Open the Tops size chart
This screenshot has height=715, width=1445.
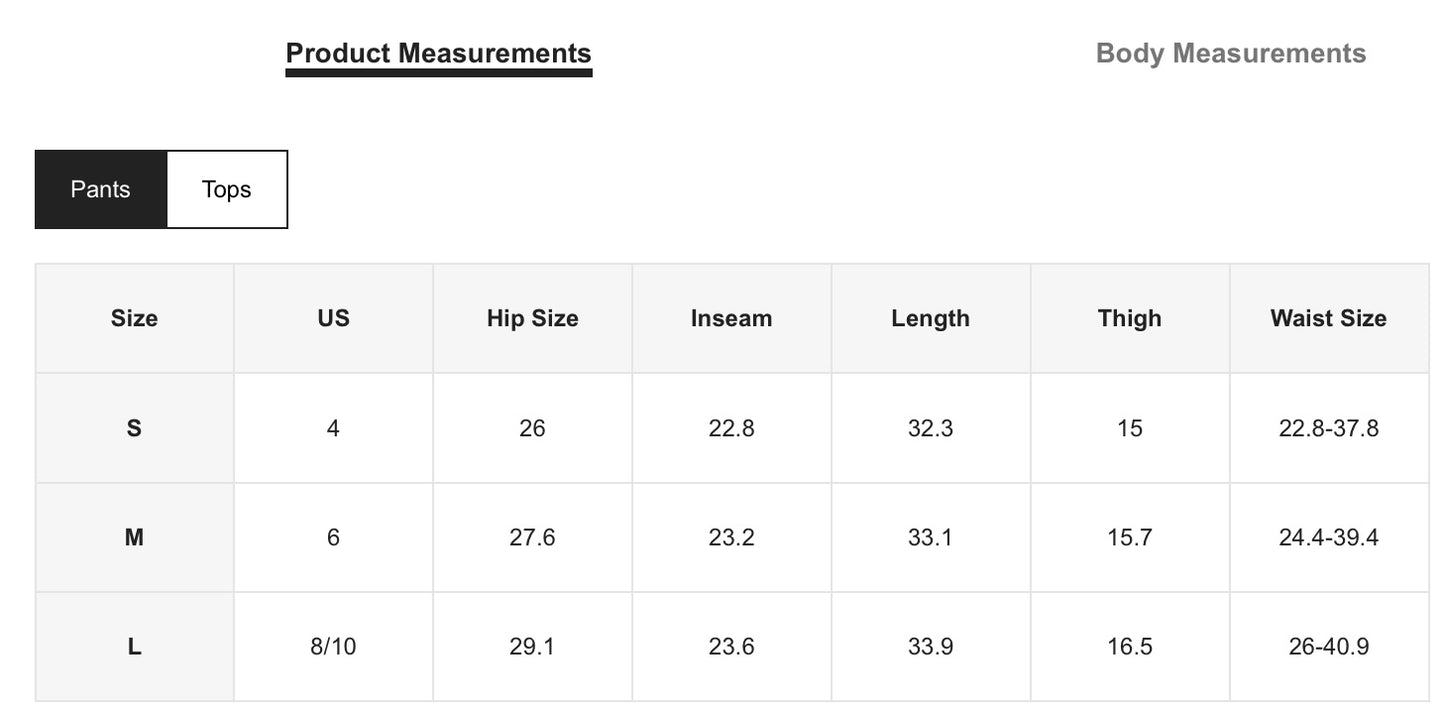click(226, 190)
